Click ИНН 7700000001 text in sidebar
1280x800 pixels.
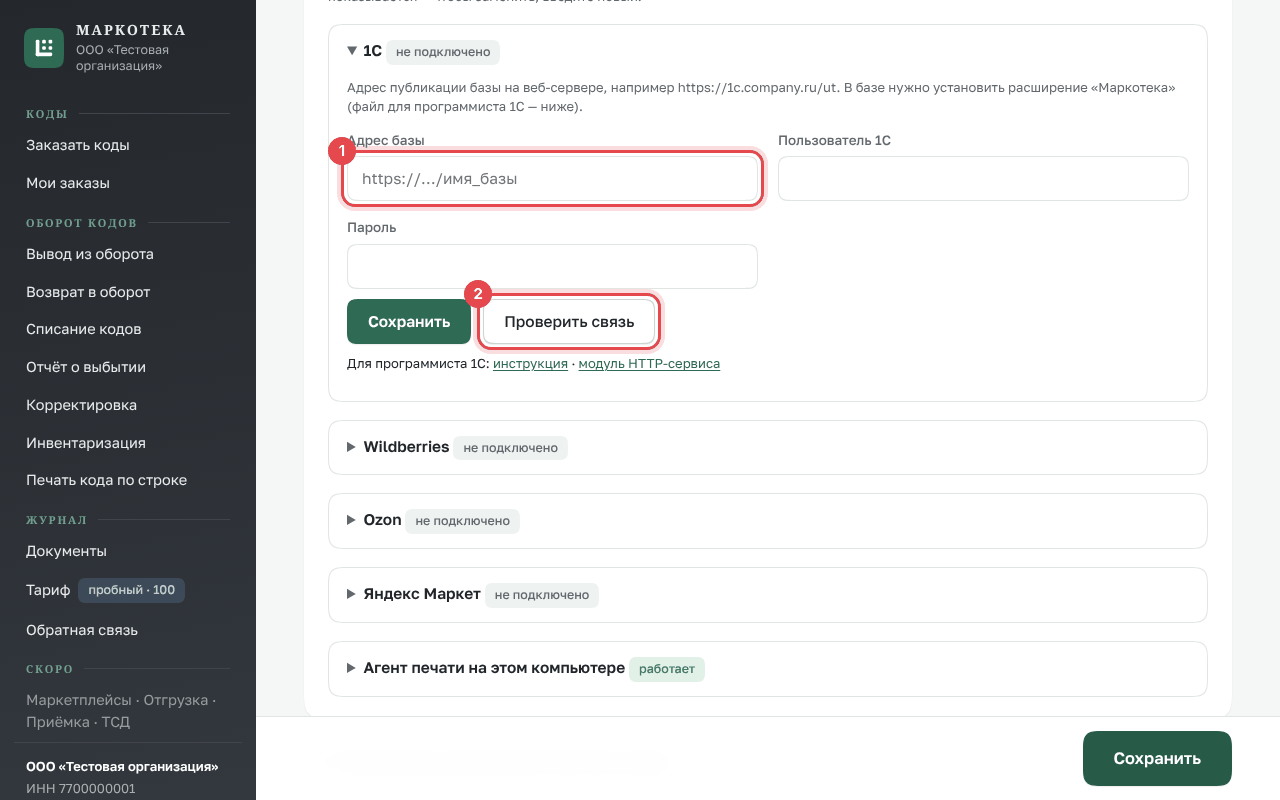(80, 789)
